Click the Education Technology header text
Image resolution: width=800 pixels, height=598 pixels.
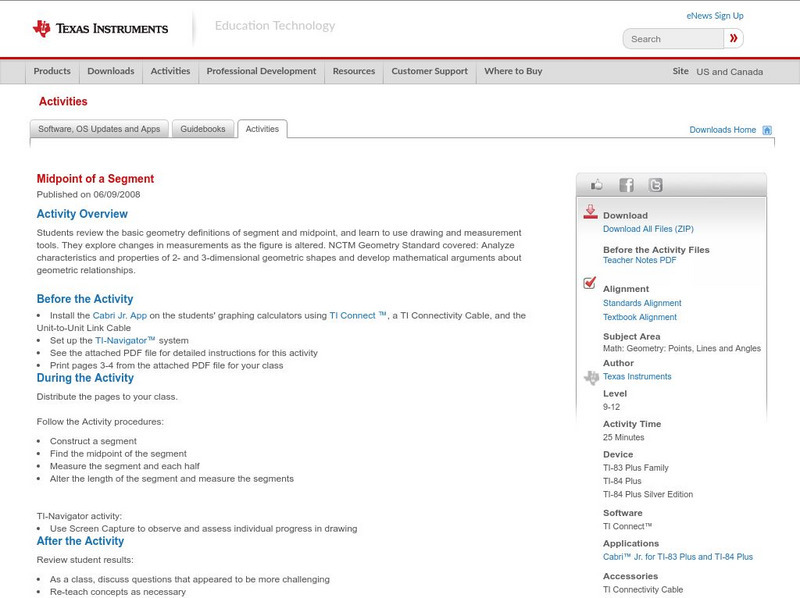[x=275, y=26]
